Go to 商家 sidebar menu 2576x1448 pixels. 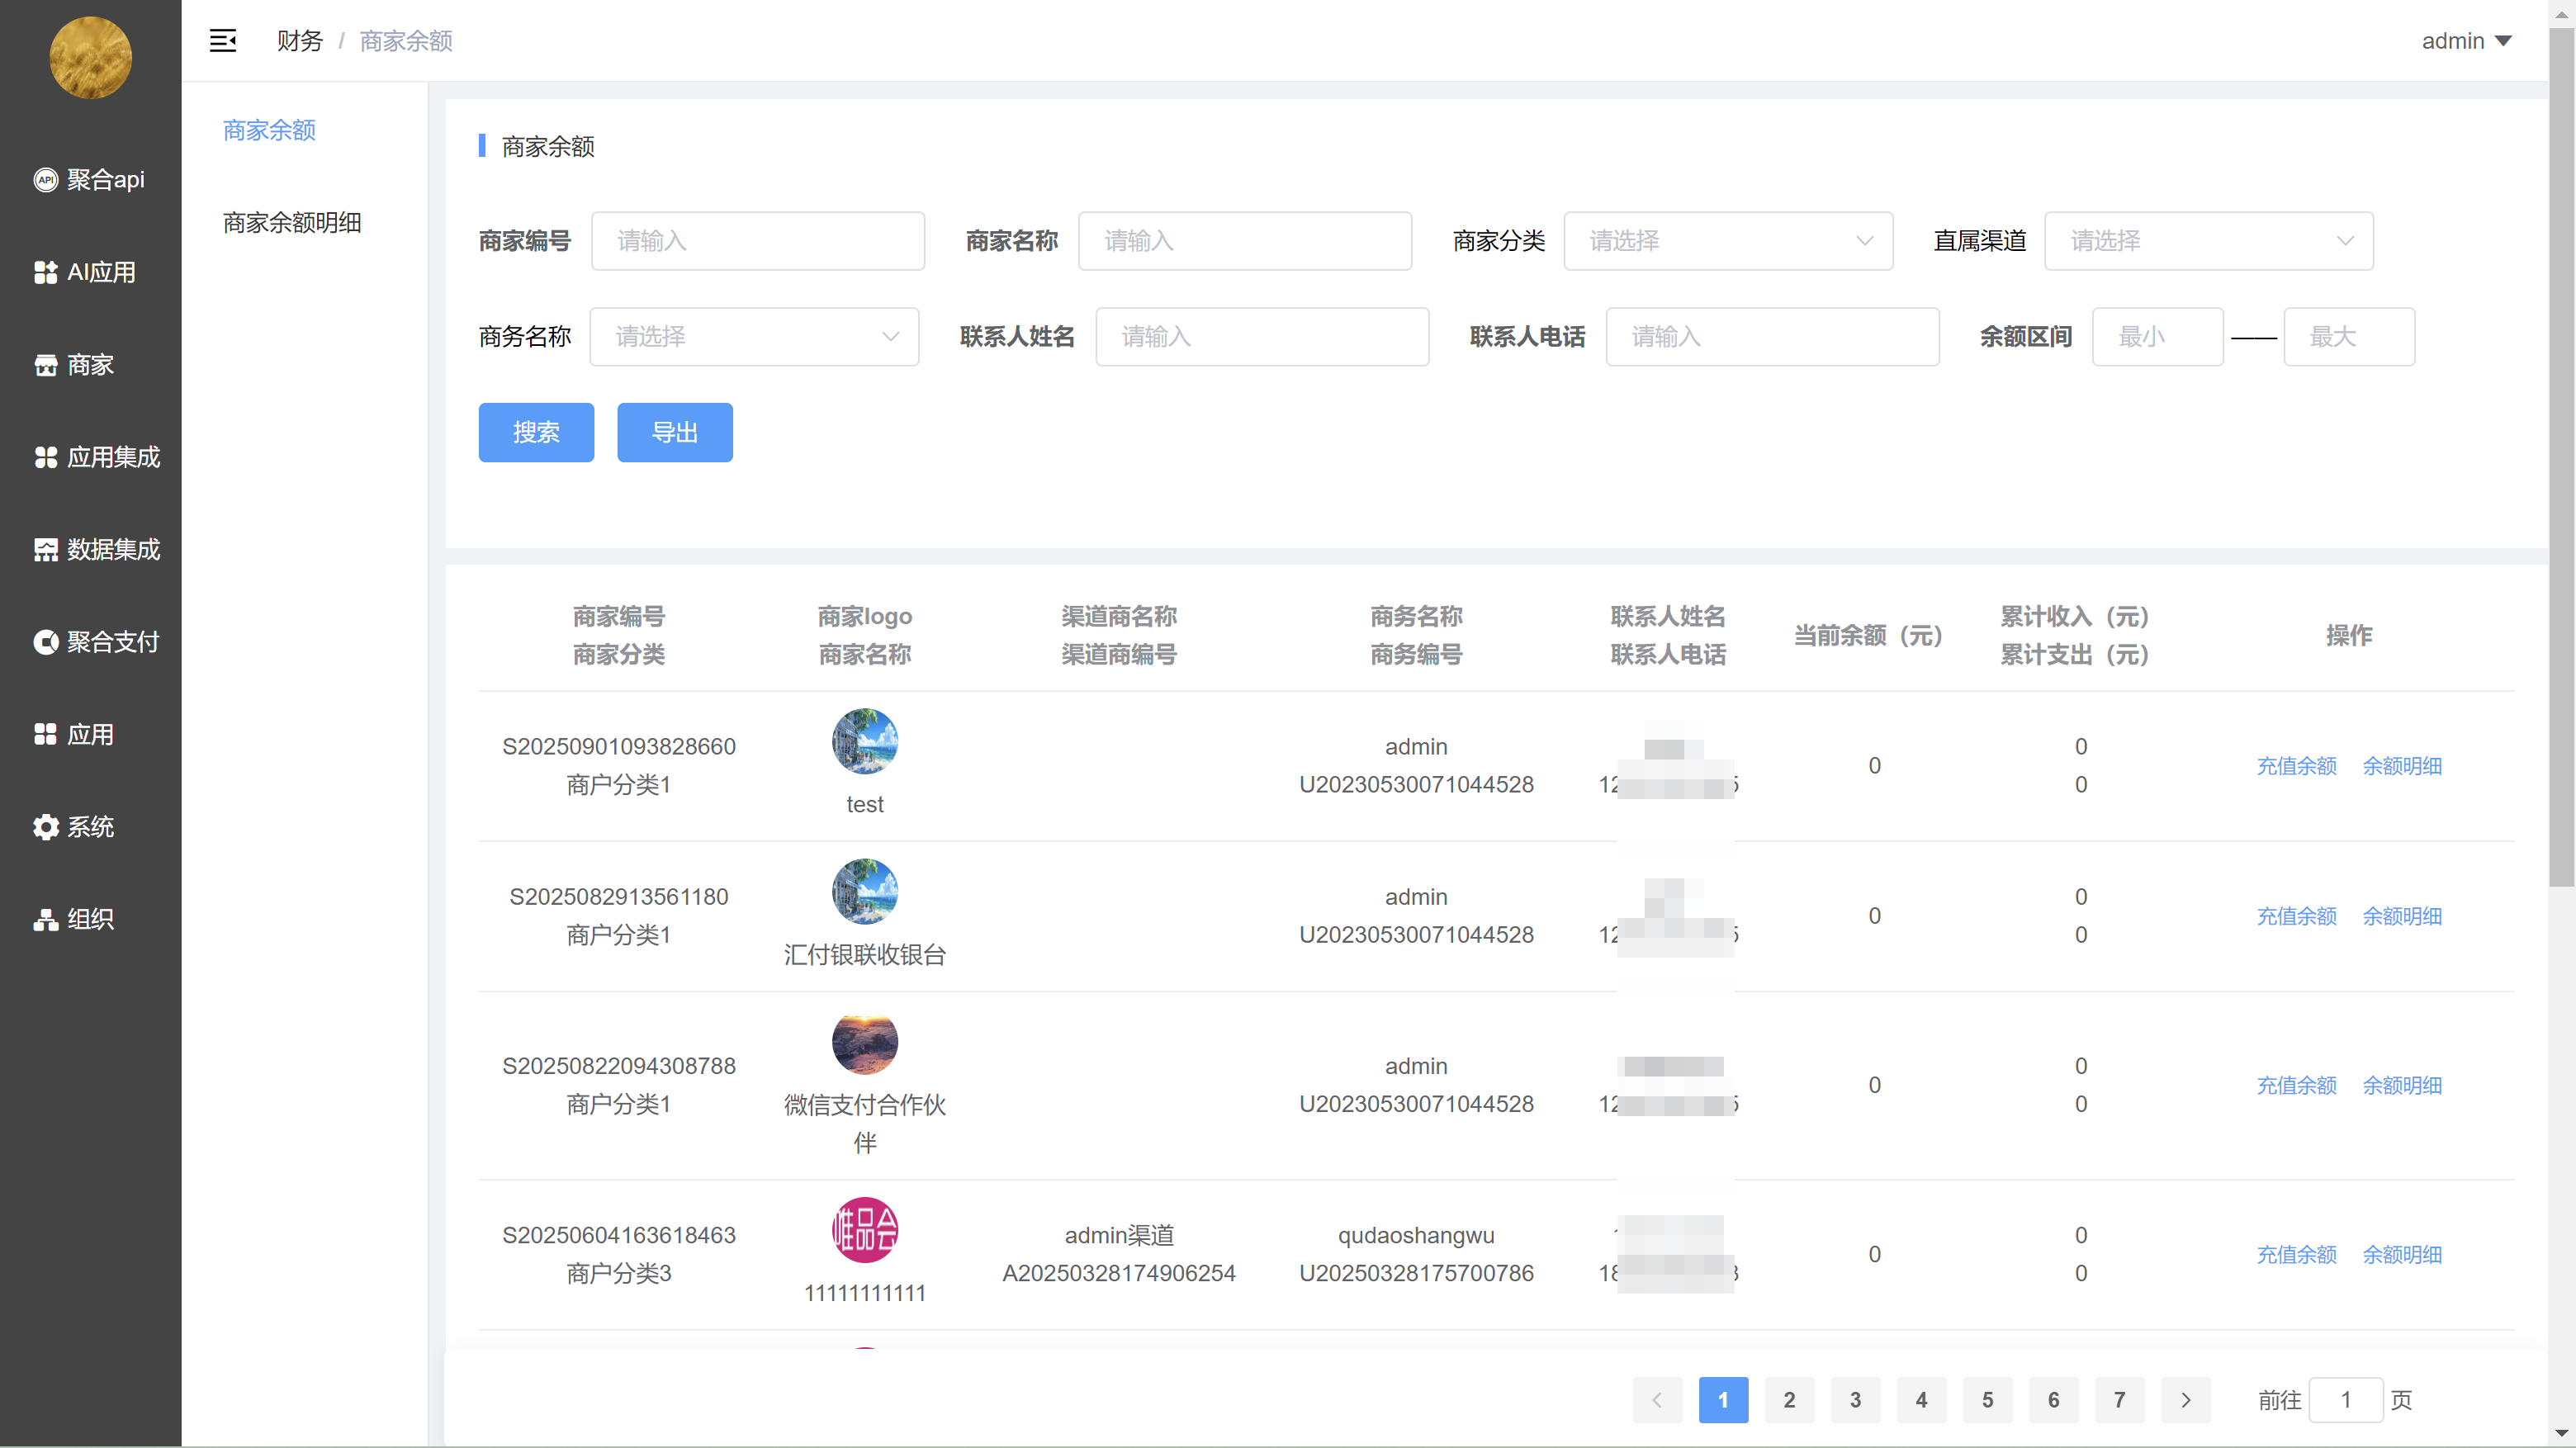pos(75,365)
